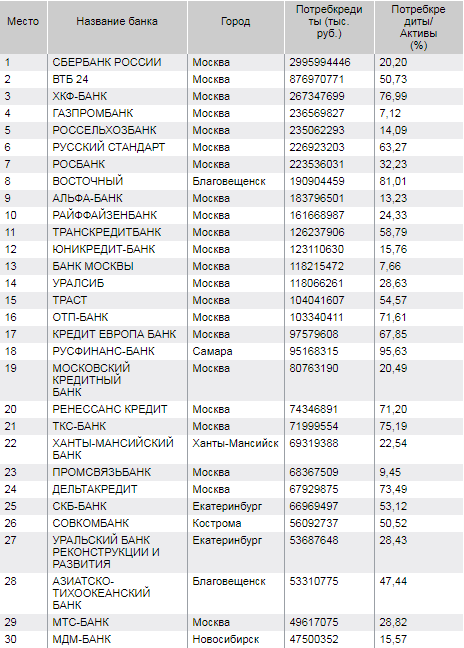This screenshot has height=648, width=464.
Task: Select the ВОСТОЧНЫЙ bank entry
Action: click(x=88, y=181)
